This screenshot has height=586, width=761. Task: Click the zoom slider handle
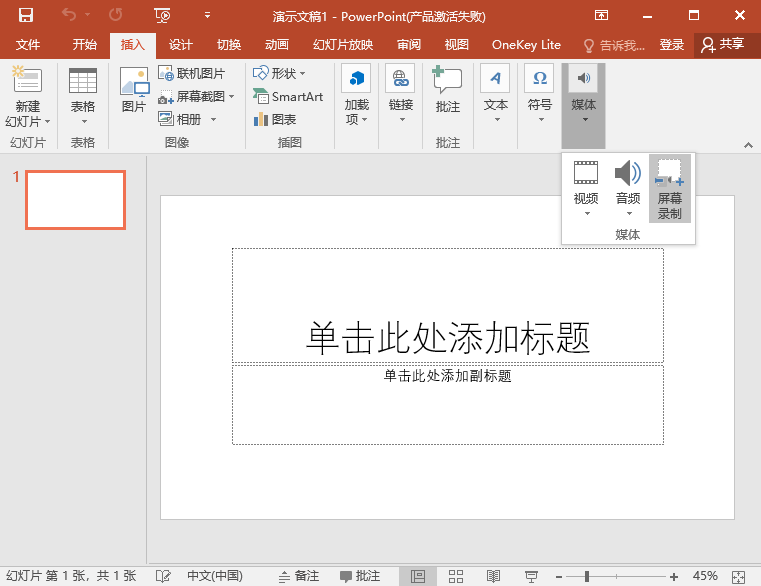tap(587, 577)
